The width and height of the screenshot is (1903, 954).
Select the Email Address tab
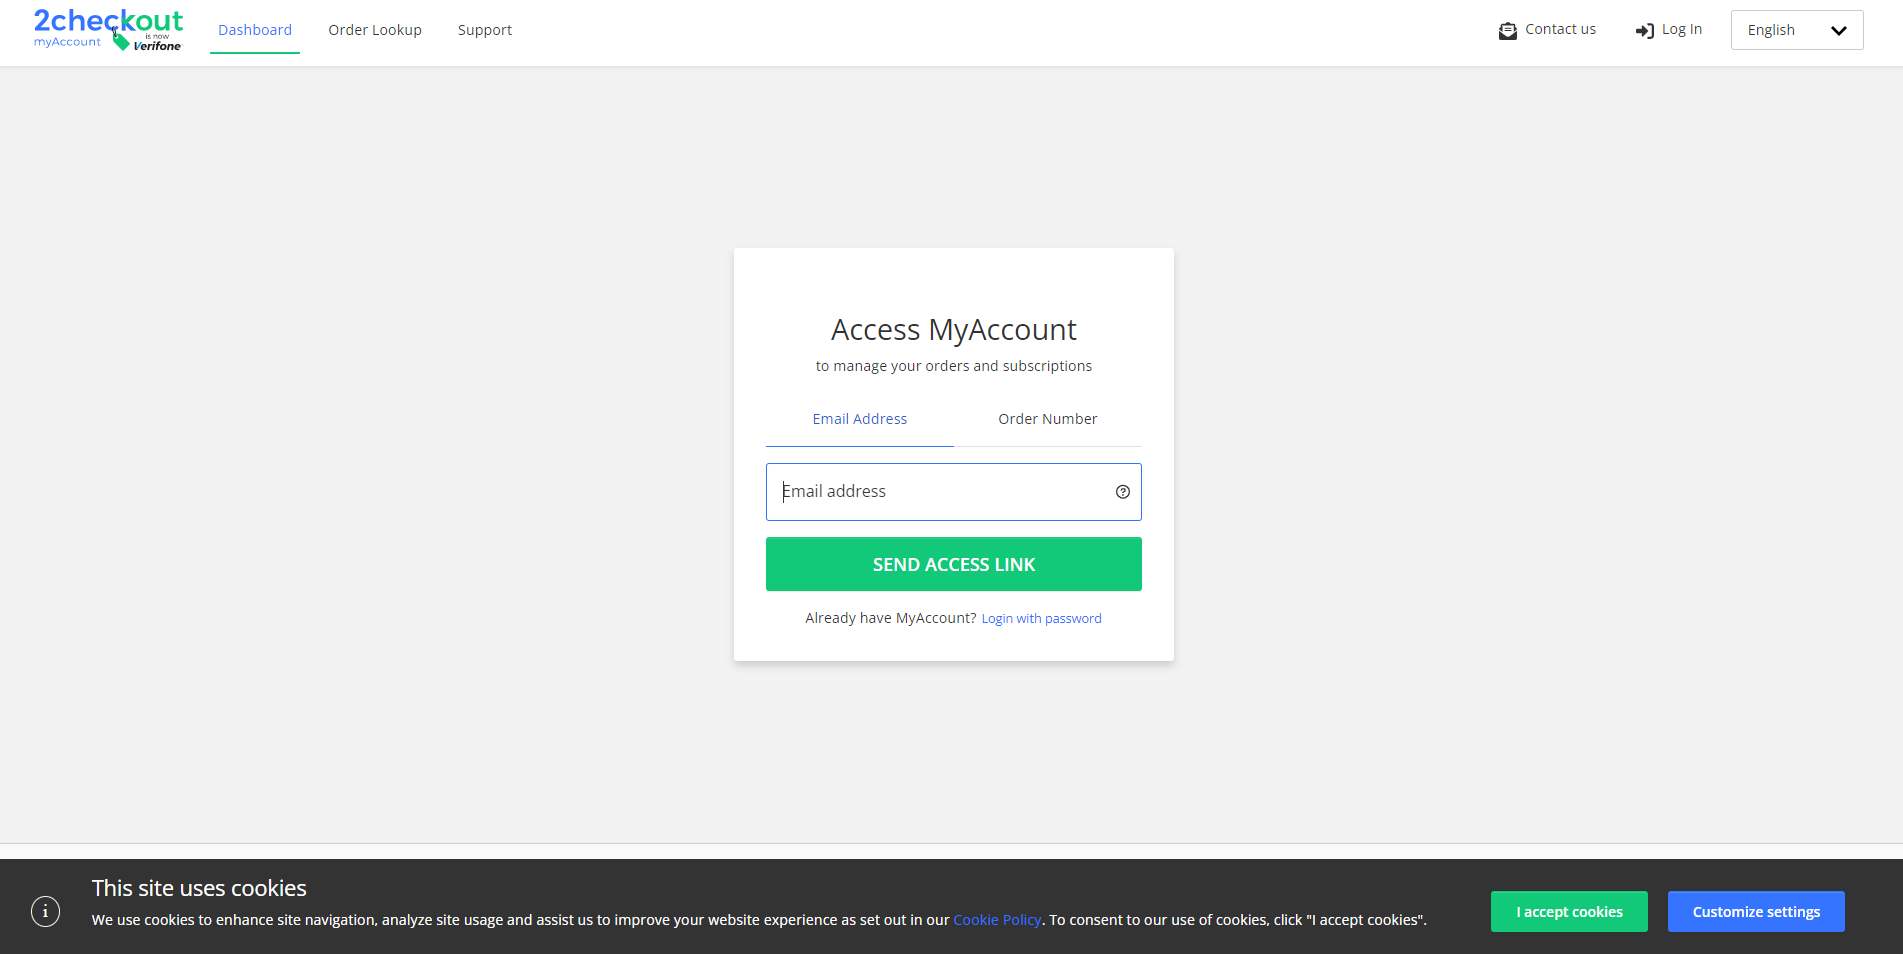(x=860, y=419)
